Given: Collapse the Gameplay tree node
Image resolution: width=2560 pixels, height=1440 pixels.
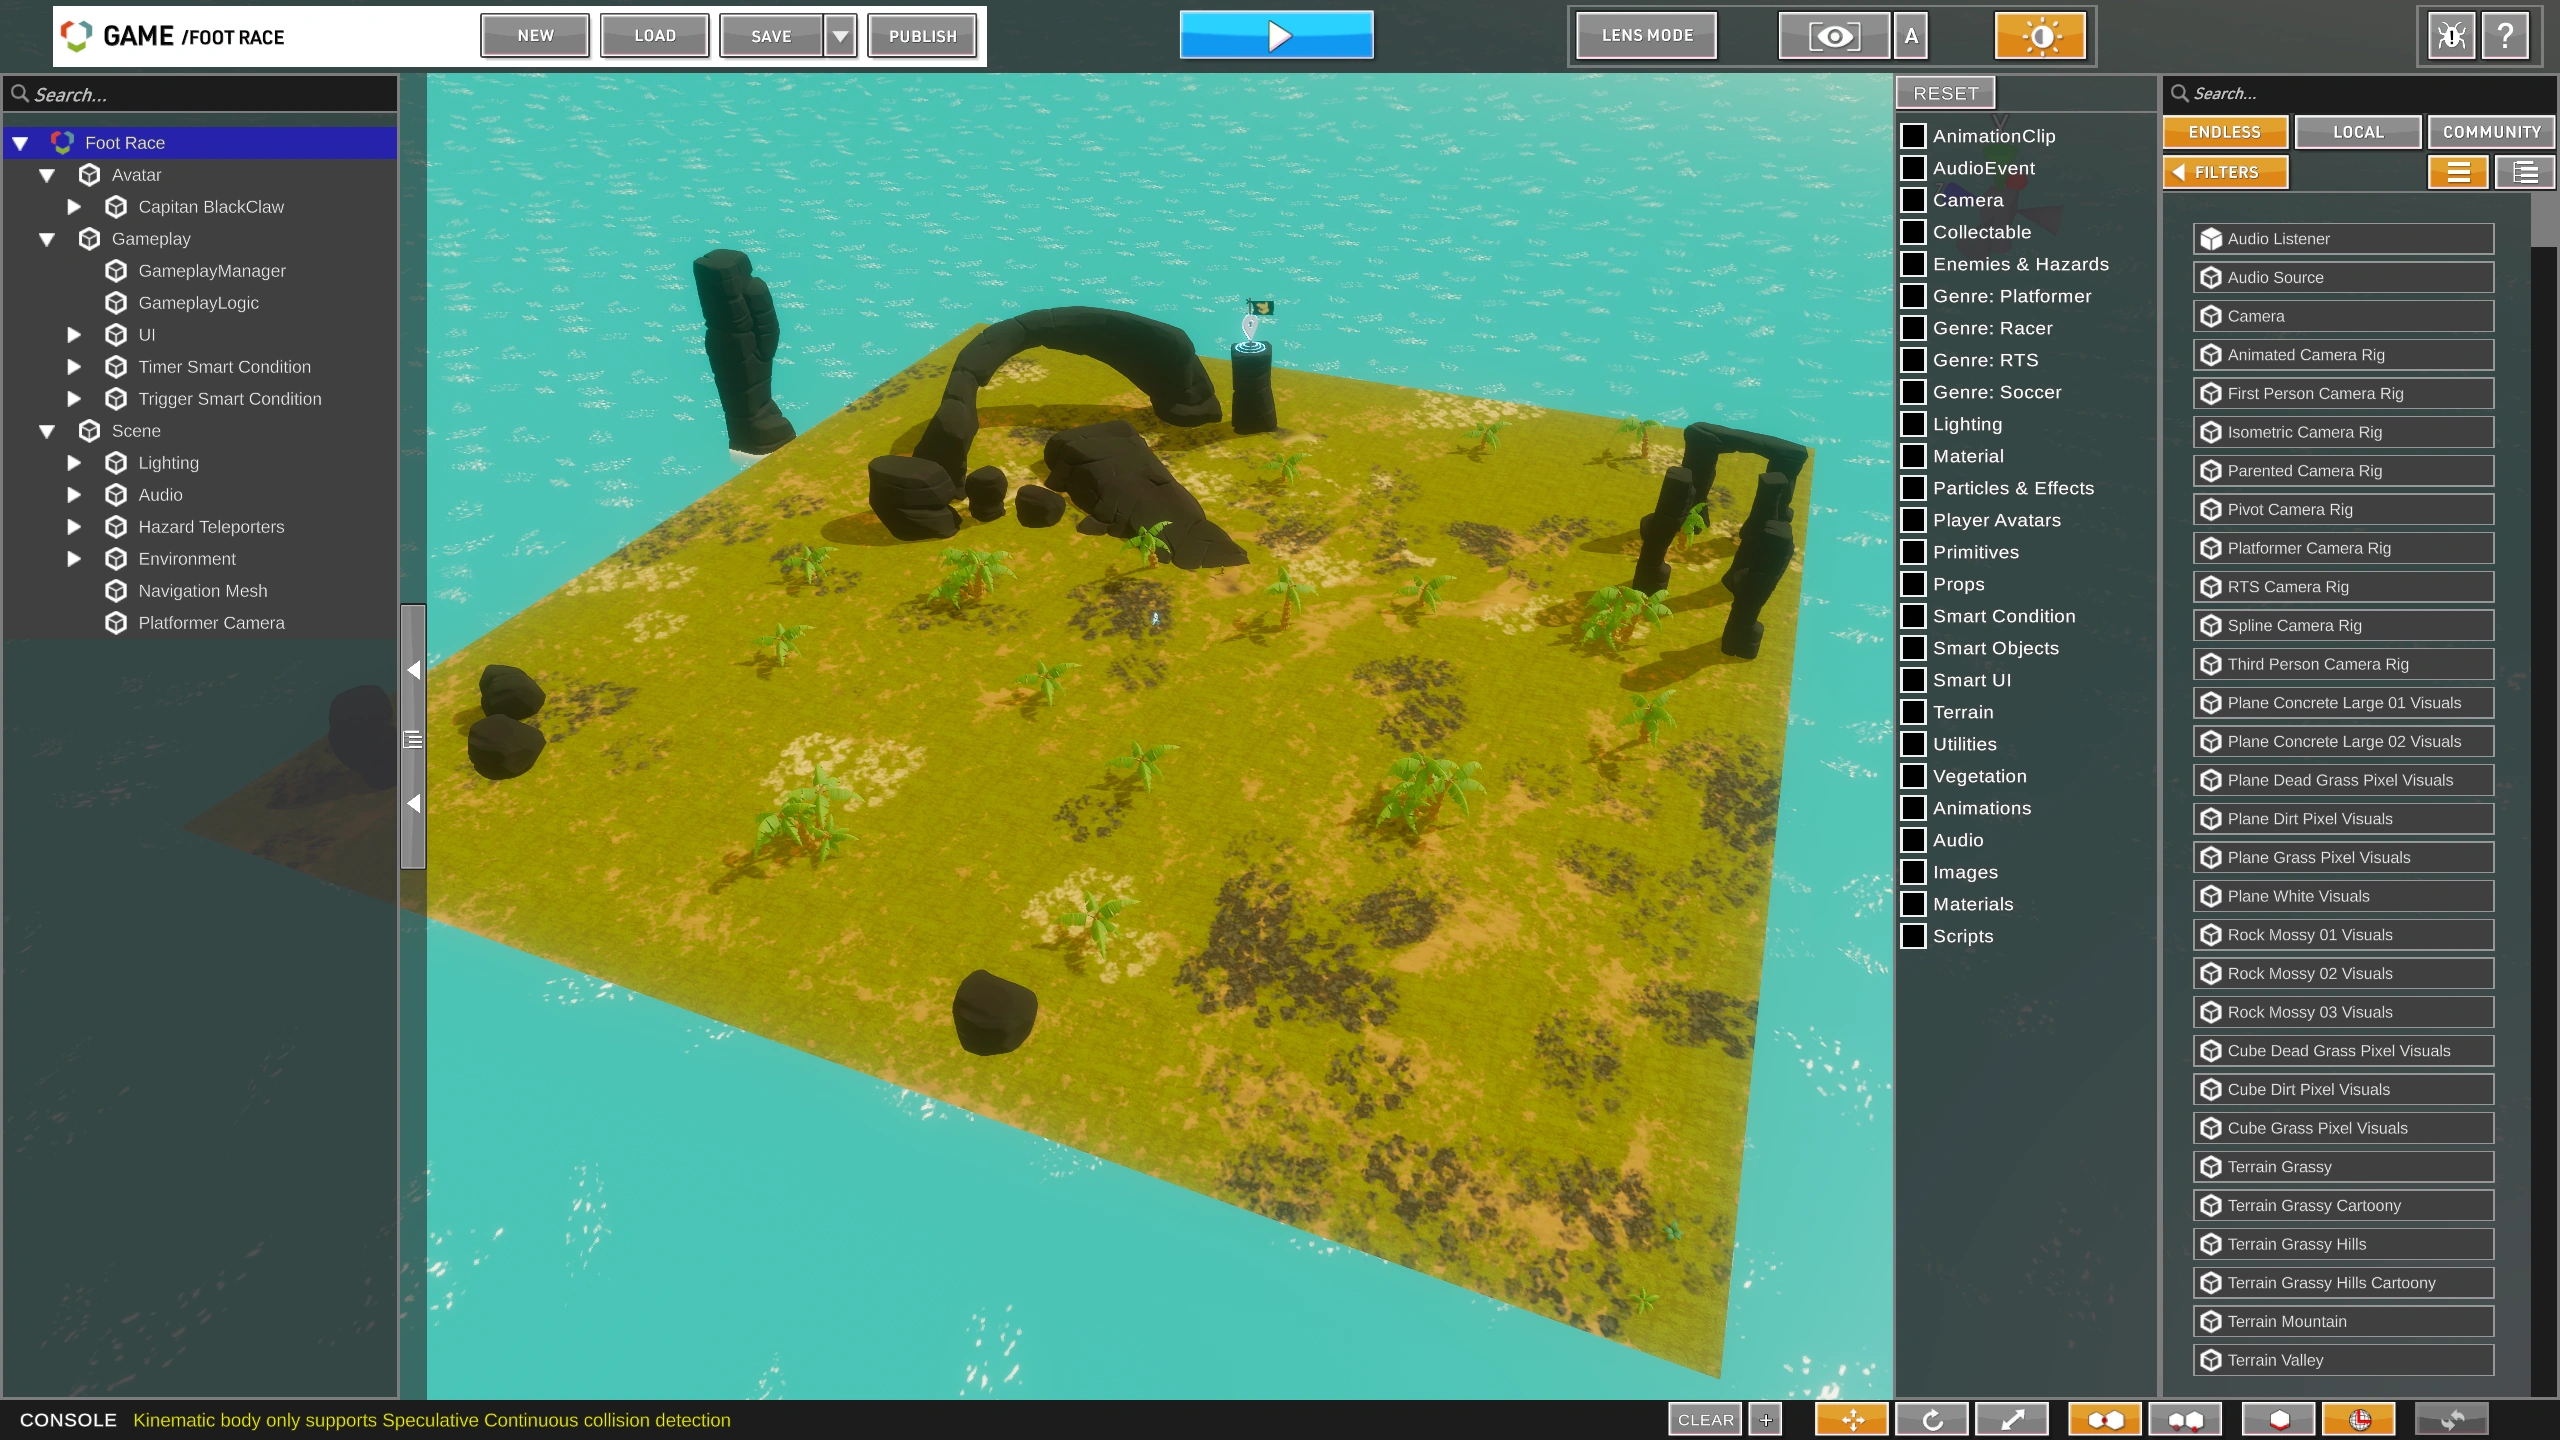Looking at the screenshot, I should pyautogui.click(x=47, y=239).
